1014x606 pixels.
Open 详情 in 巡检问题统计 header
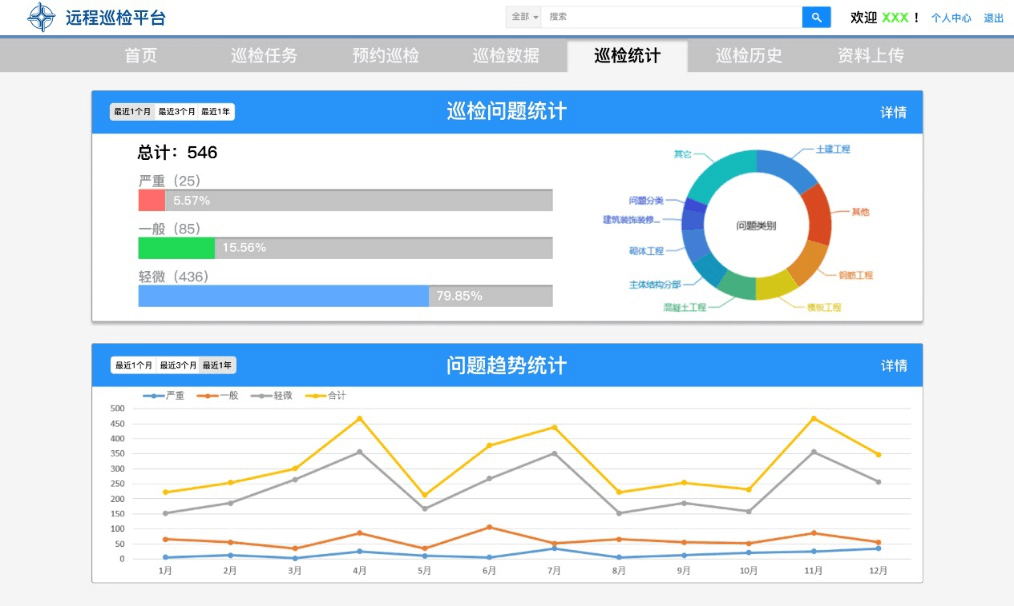pyautogui.click(x=893, y=112)
